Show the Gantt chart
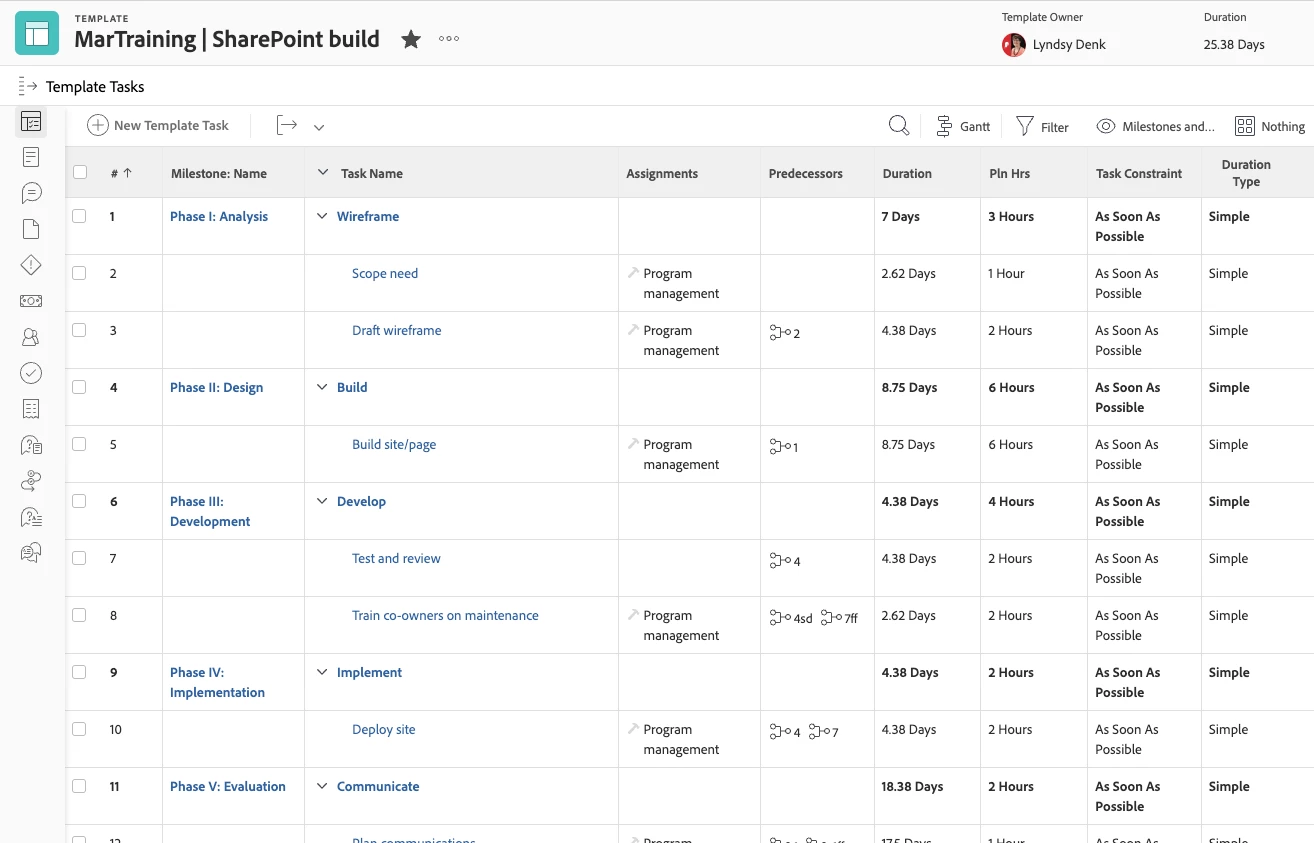Image resolution: width=1314 pixels, height=843 pixels. [x=963, y=126]
